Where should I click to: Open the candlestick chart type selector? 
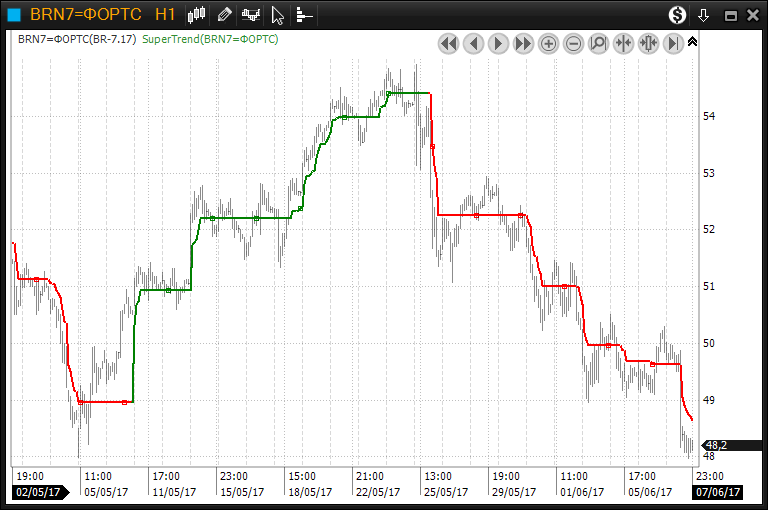point(197,15)
